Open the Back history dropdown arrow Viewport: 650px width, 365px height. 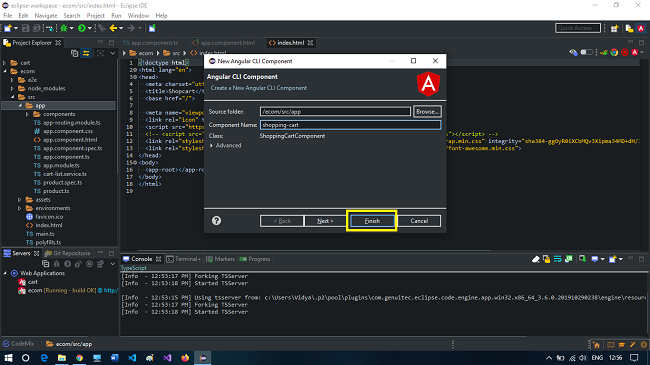[x=121, y=28]
